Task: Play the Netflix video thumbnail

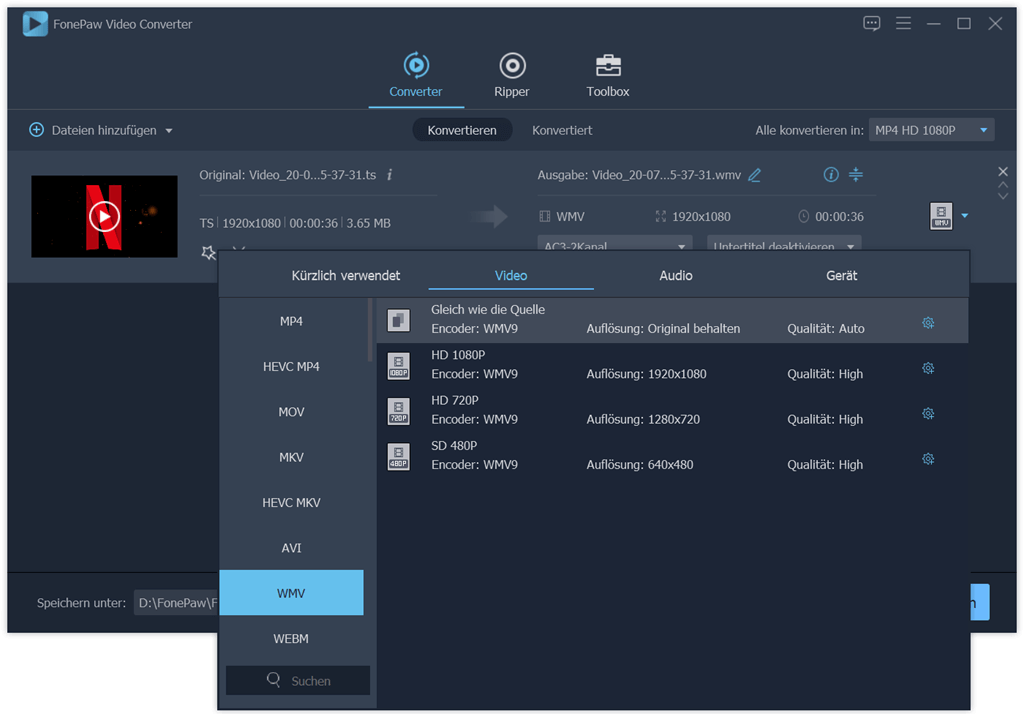Action: [x=104, y=216]
